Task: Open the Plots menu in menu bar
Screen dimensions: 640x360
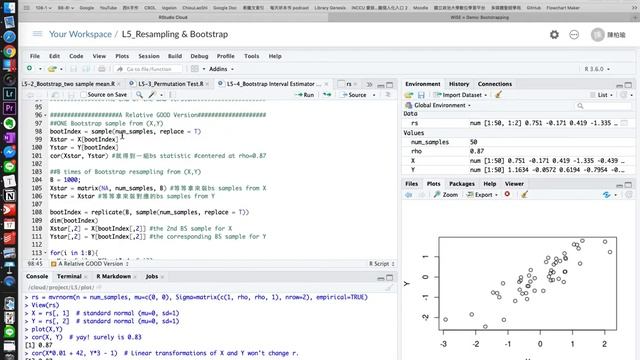Action: [122, 56]
